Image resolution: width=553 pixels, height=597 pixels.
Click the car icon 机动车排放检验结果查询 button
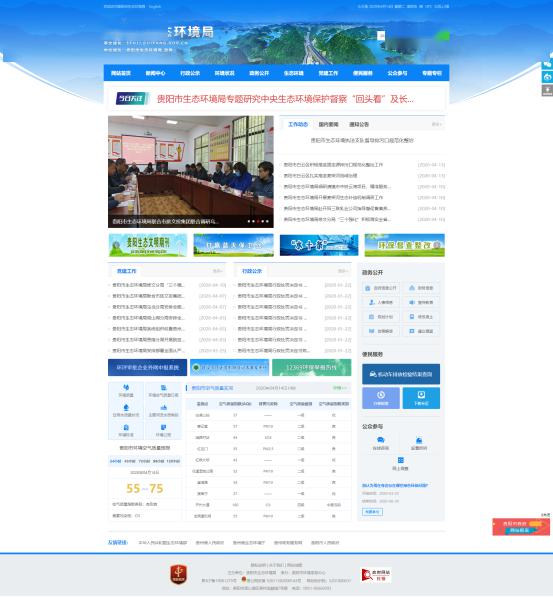point(401,374)
